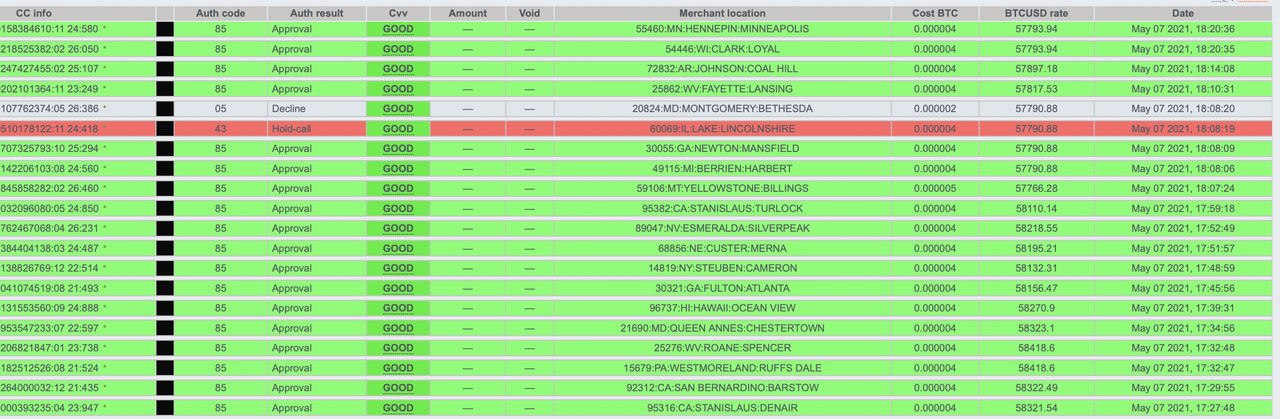Select BTCUSD rate 58270.9

1036,308
